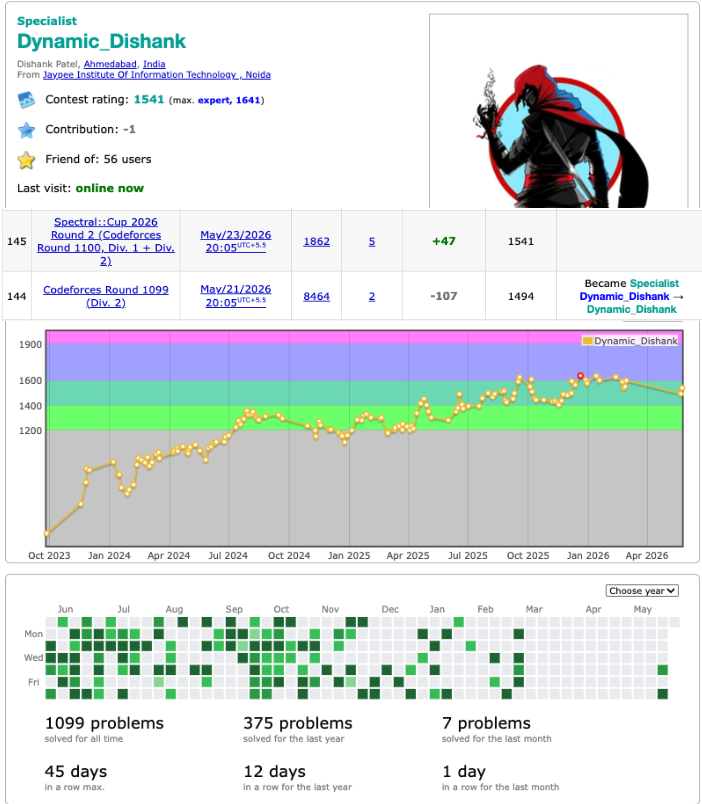Screen dimensions: 702x804
Task: Click the '7 problems' last month stat
Action: click(x=486, y=723)
